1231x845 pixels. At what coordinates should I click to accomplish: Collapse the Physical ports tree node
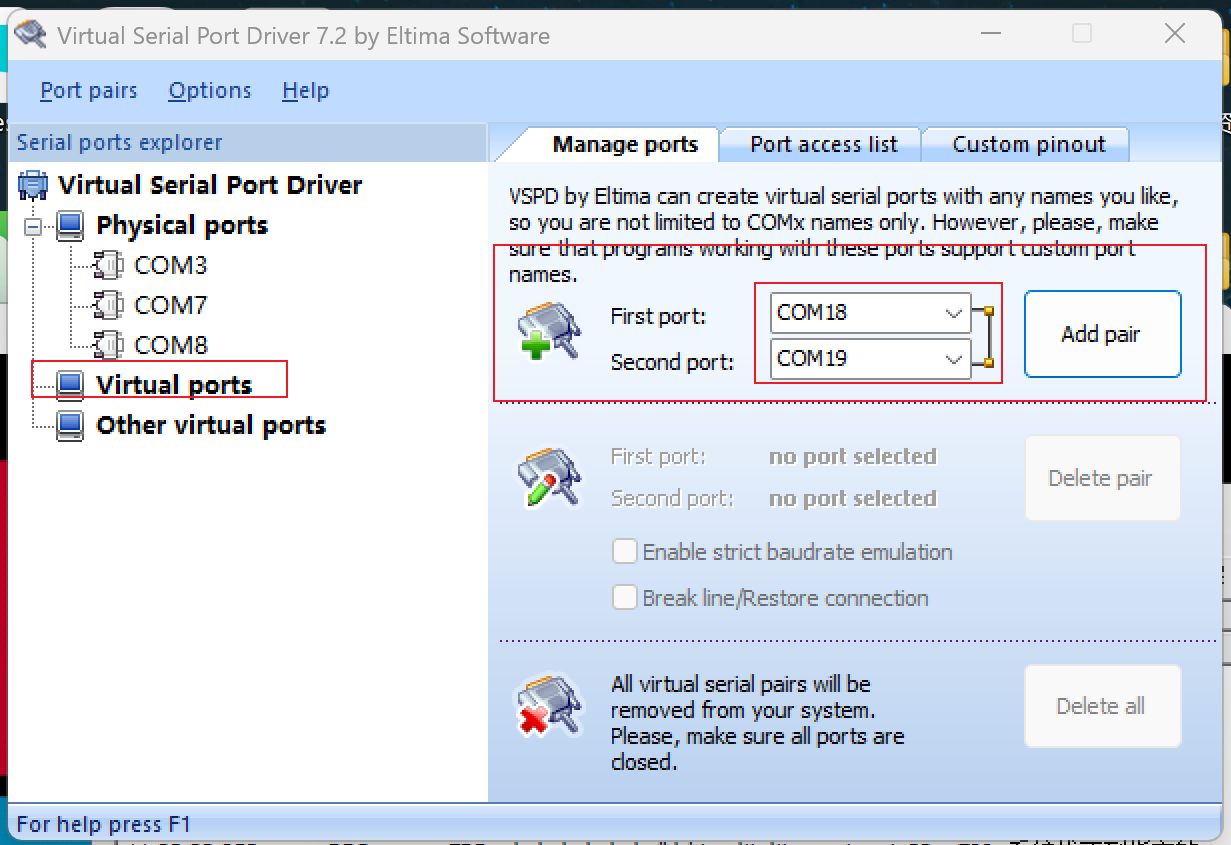pos(35,226)
